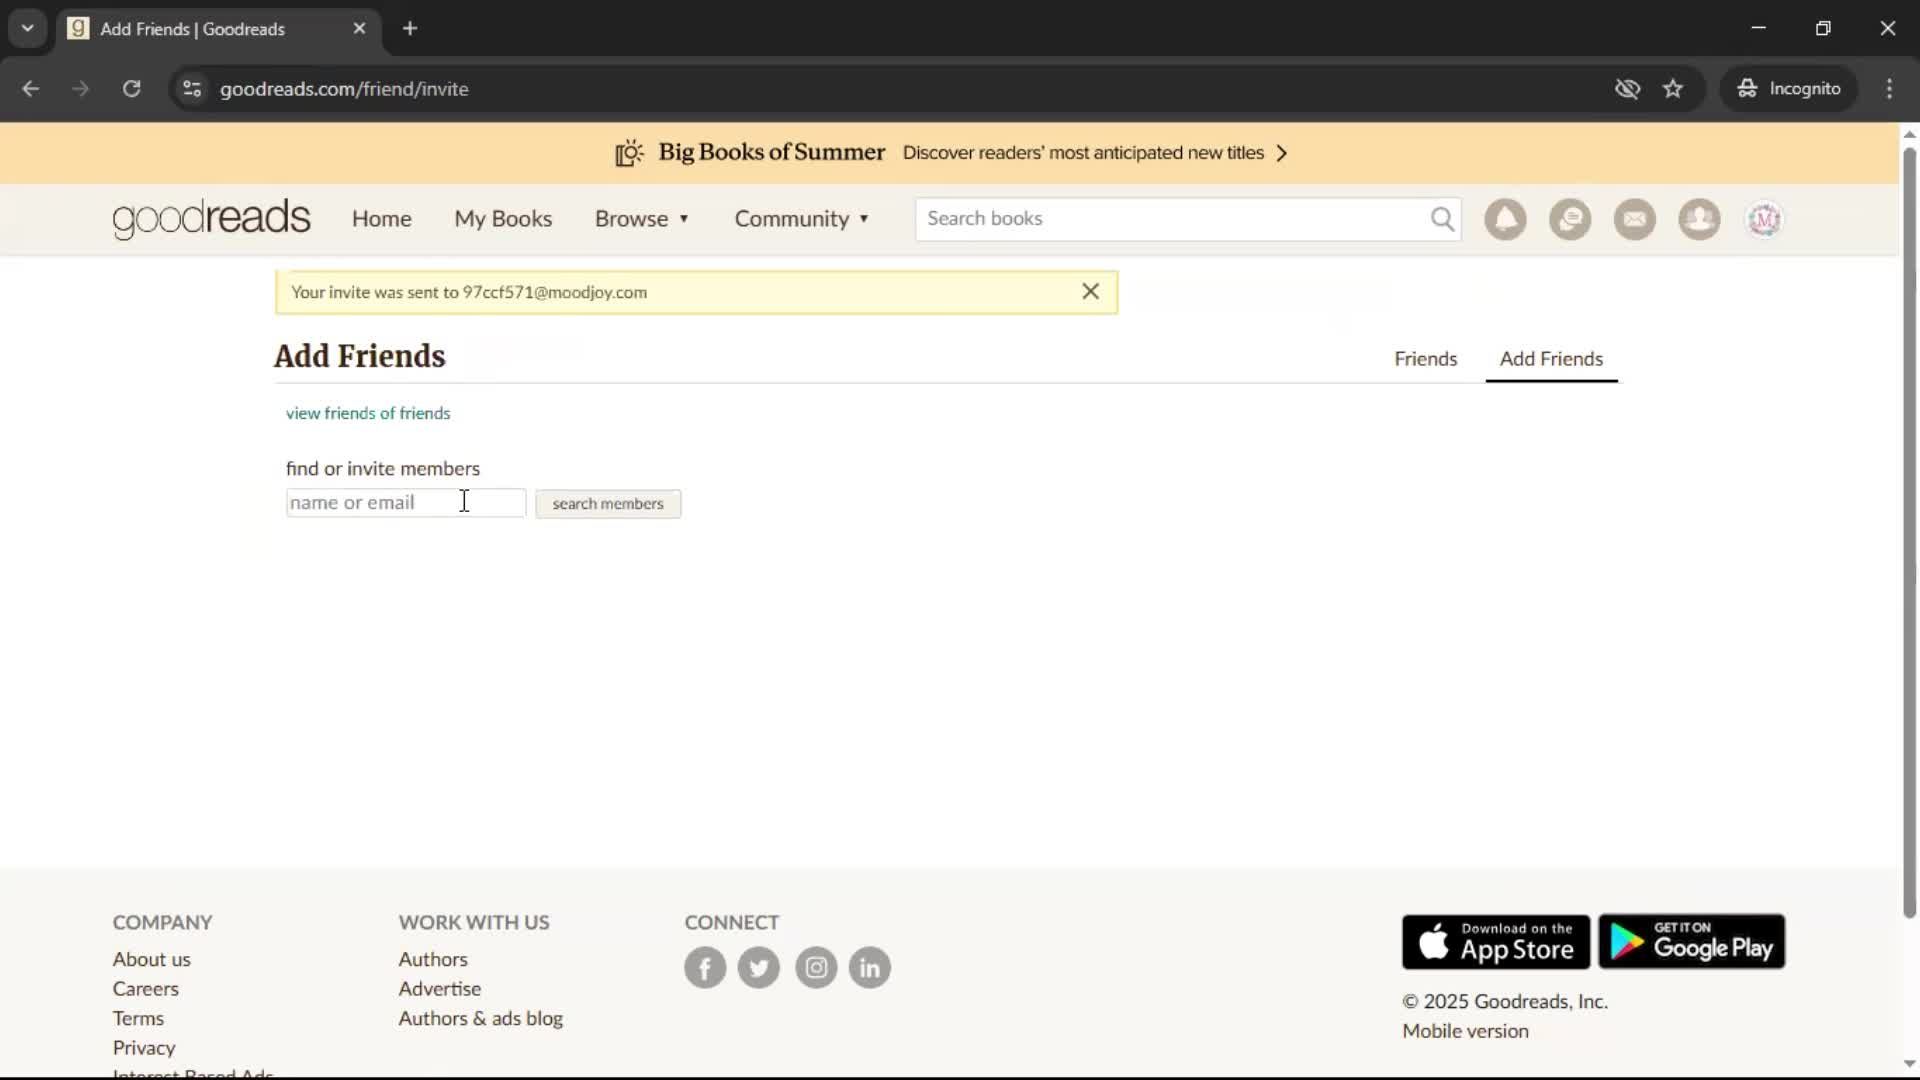Click the Big Books of Summer title
The width and height of the screenshot is (1920, 1080).
[771, 152]
